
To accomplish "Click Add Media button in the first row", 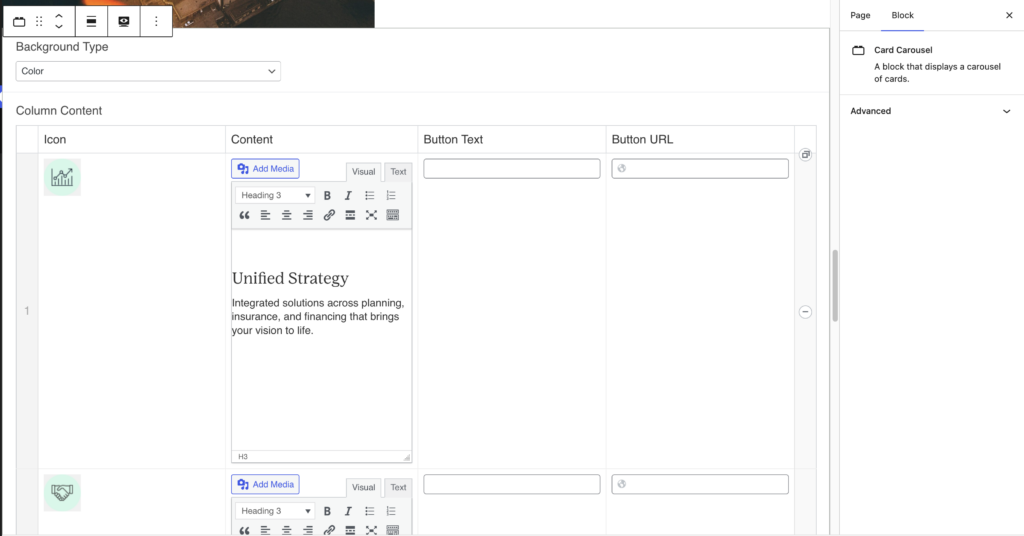I will coord(265,169).
